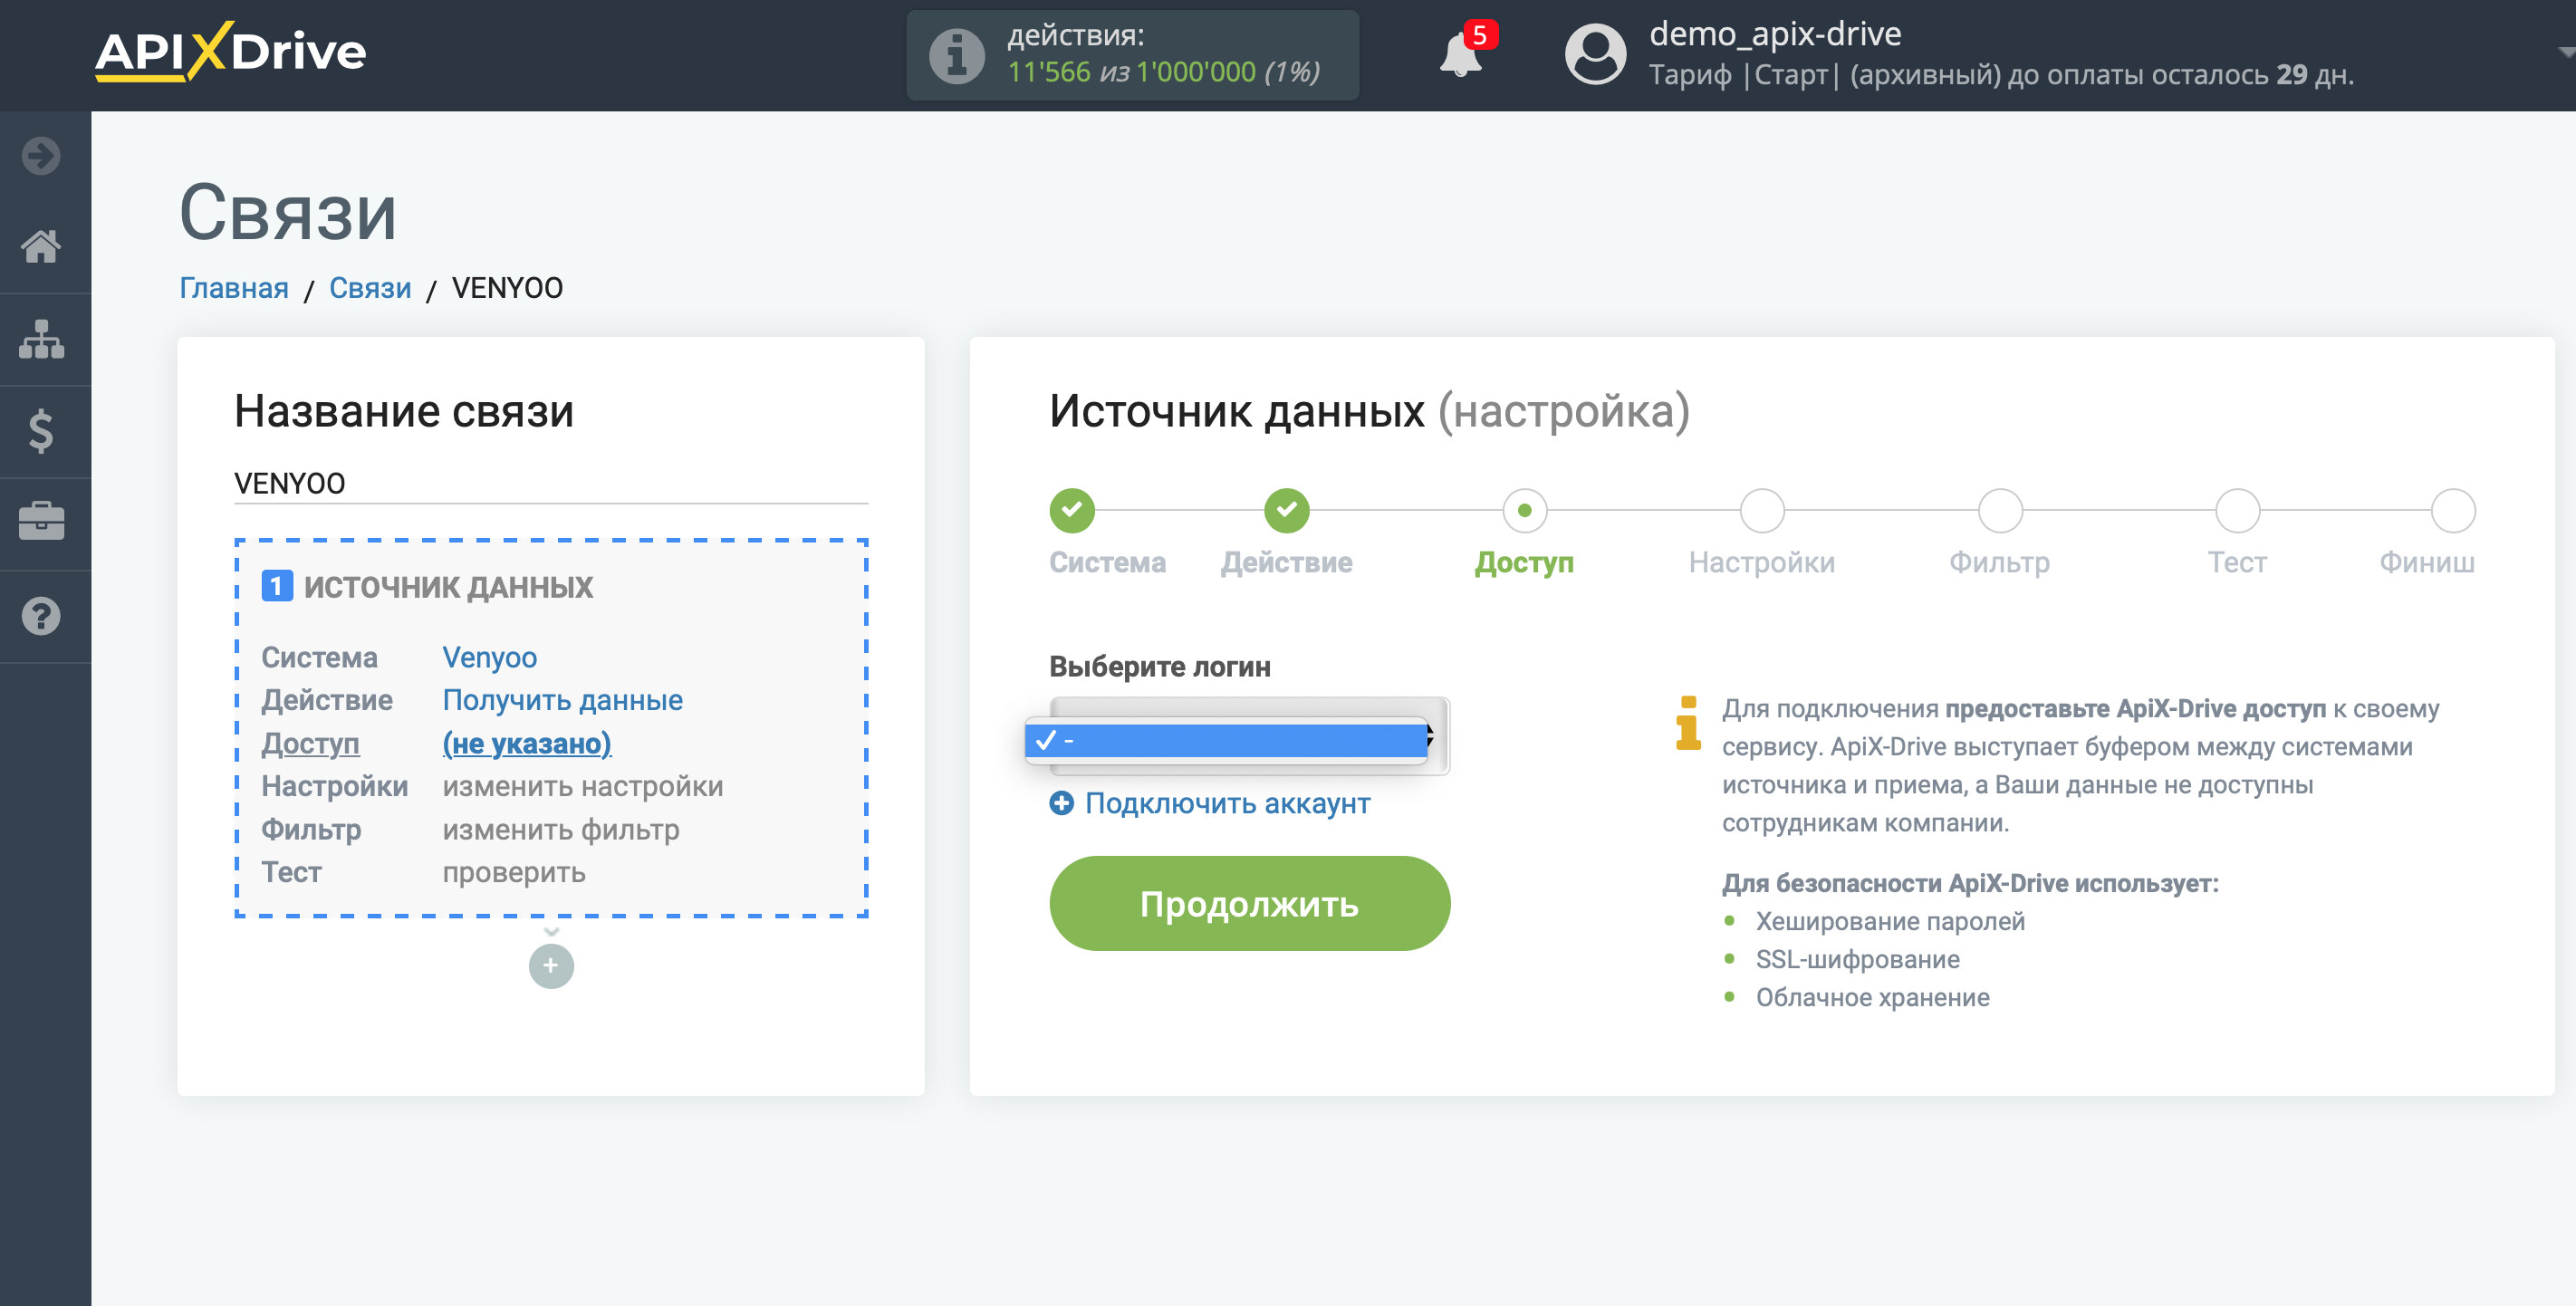Click the Облачное хранение list item
Viewport: 2576px width, 1306px height.
[x=1872, y=997]
